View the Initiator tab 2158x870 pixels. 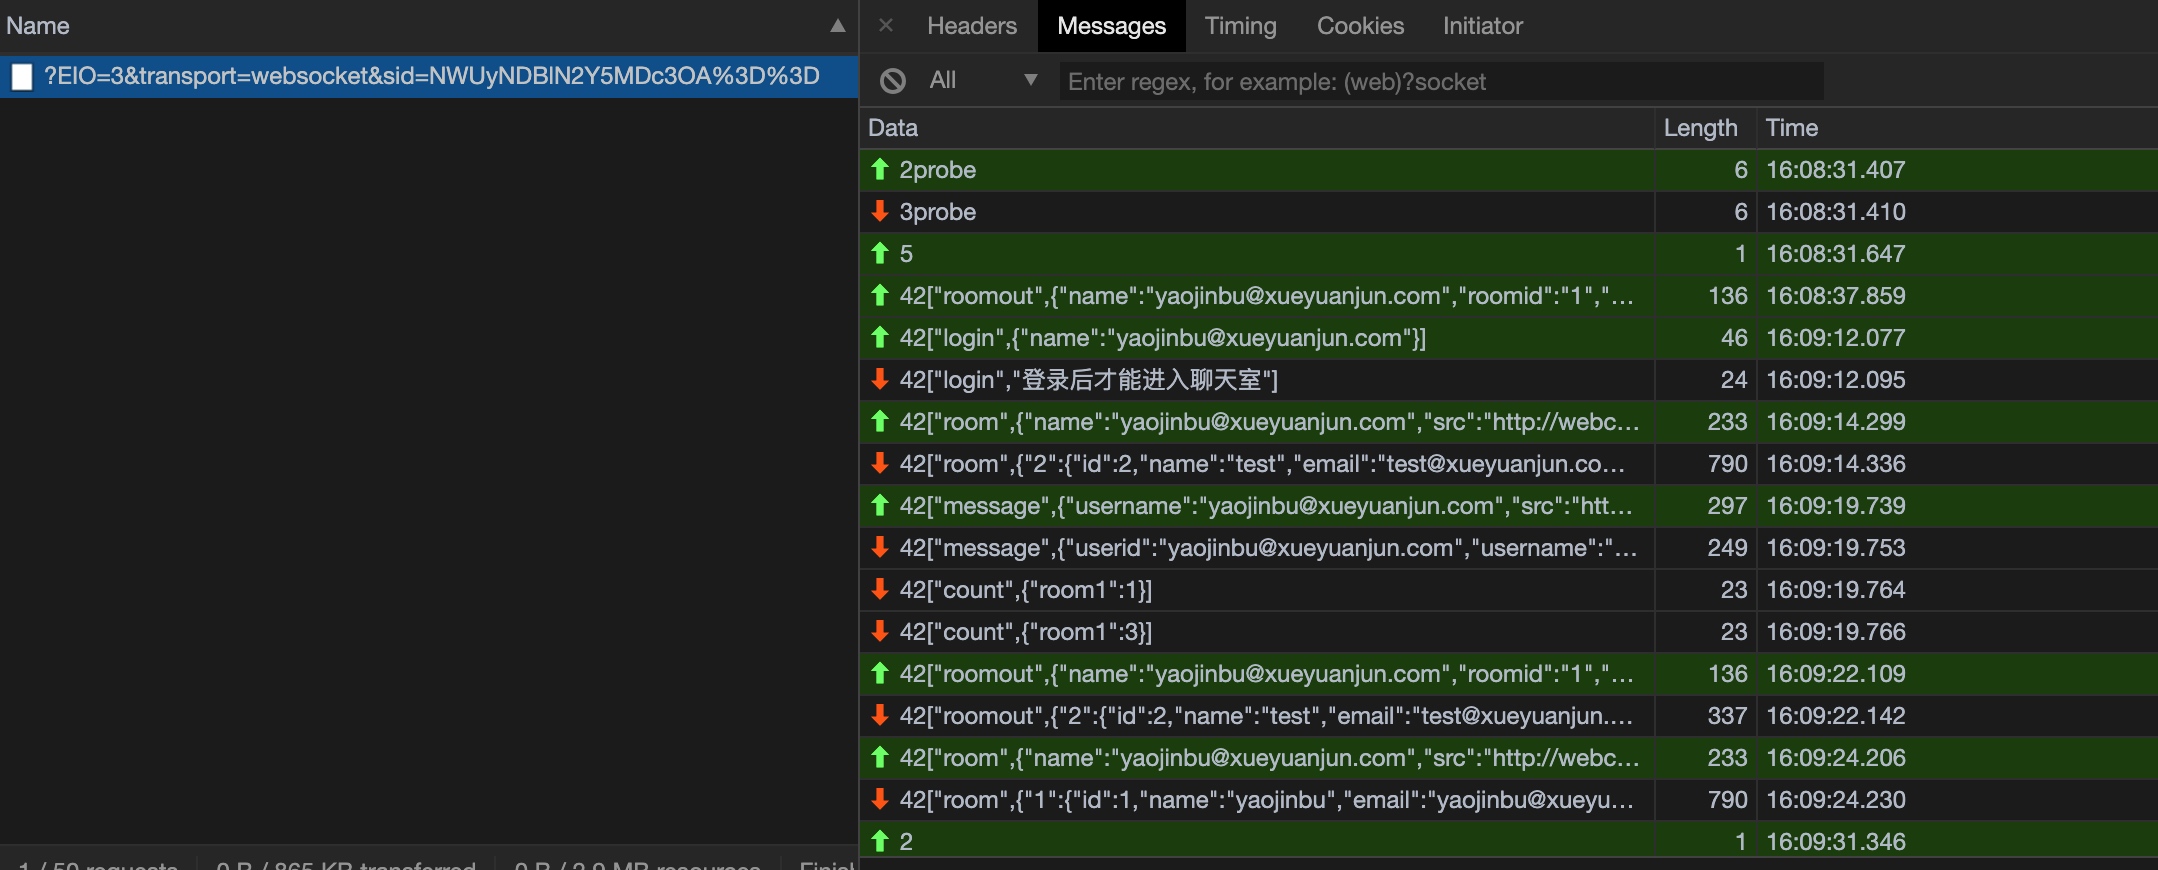click(x=1482, y=26)
